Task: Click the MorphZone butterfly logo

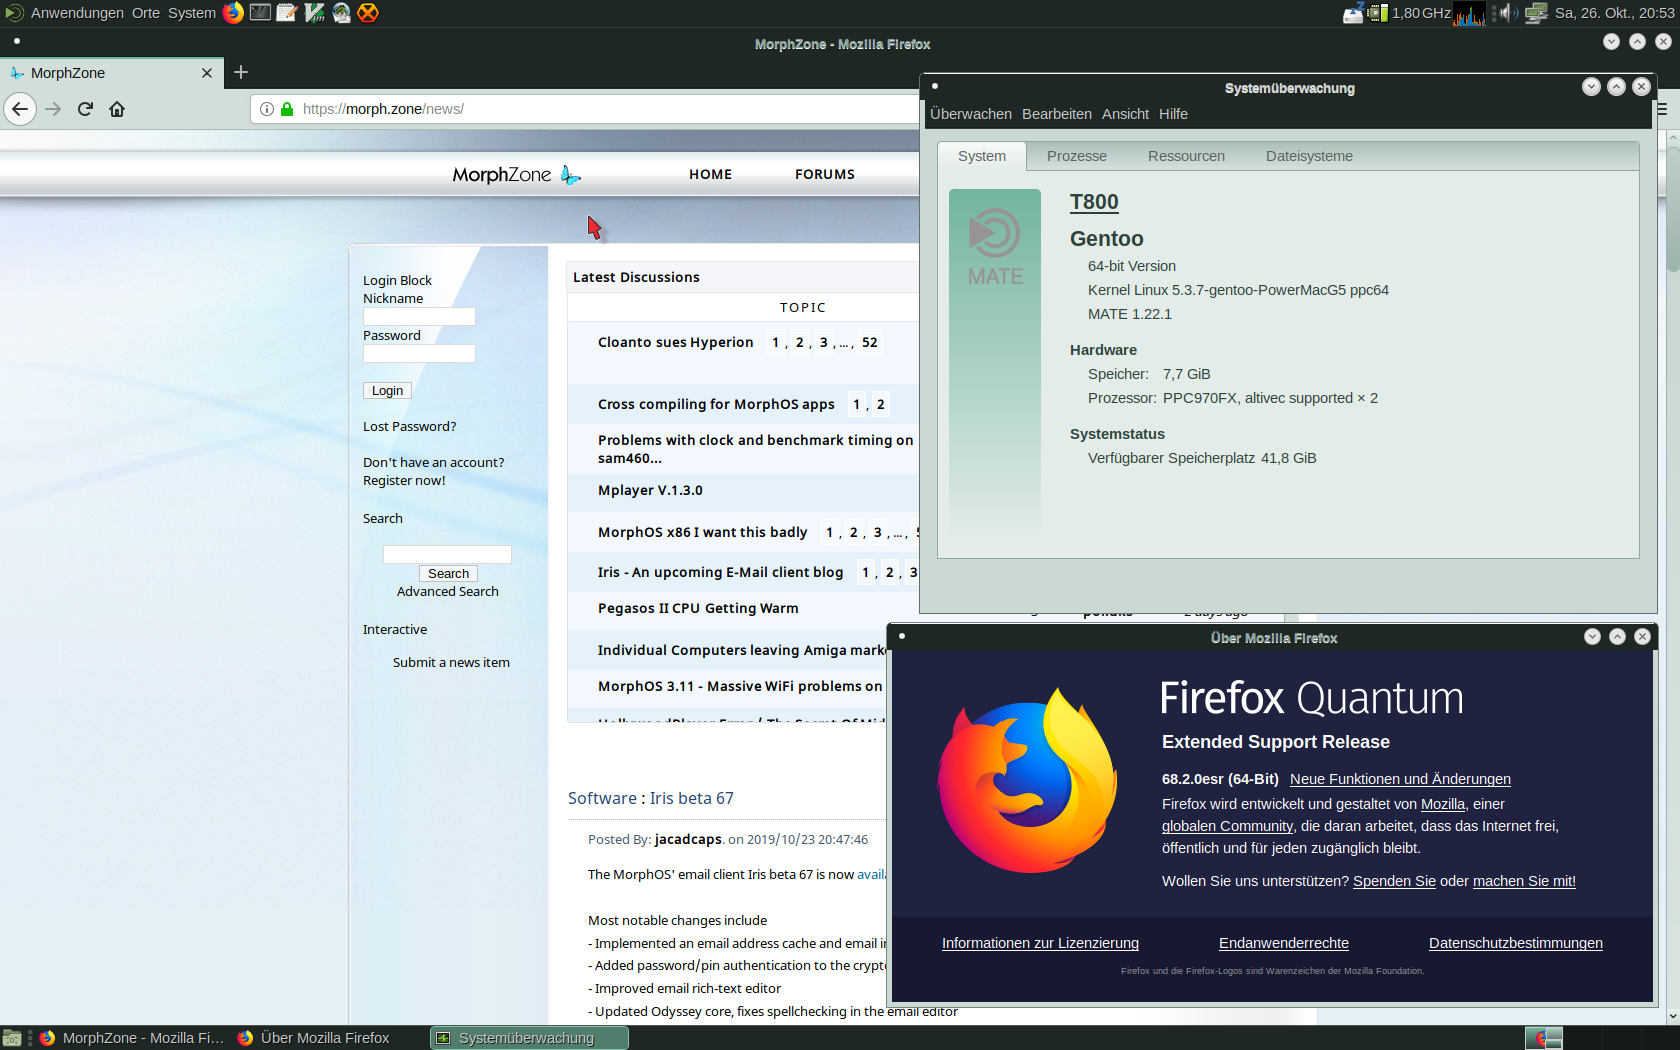Action: point(571,175)
